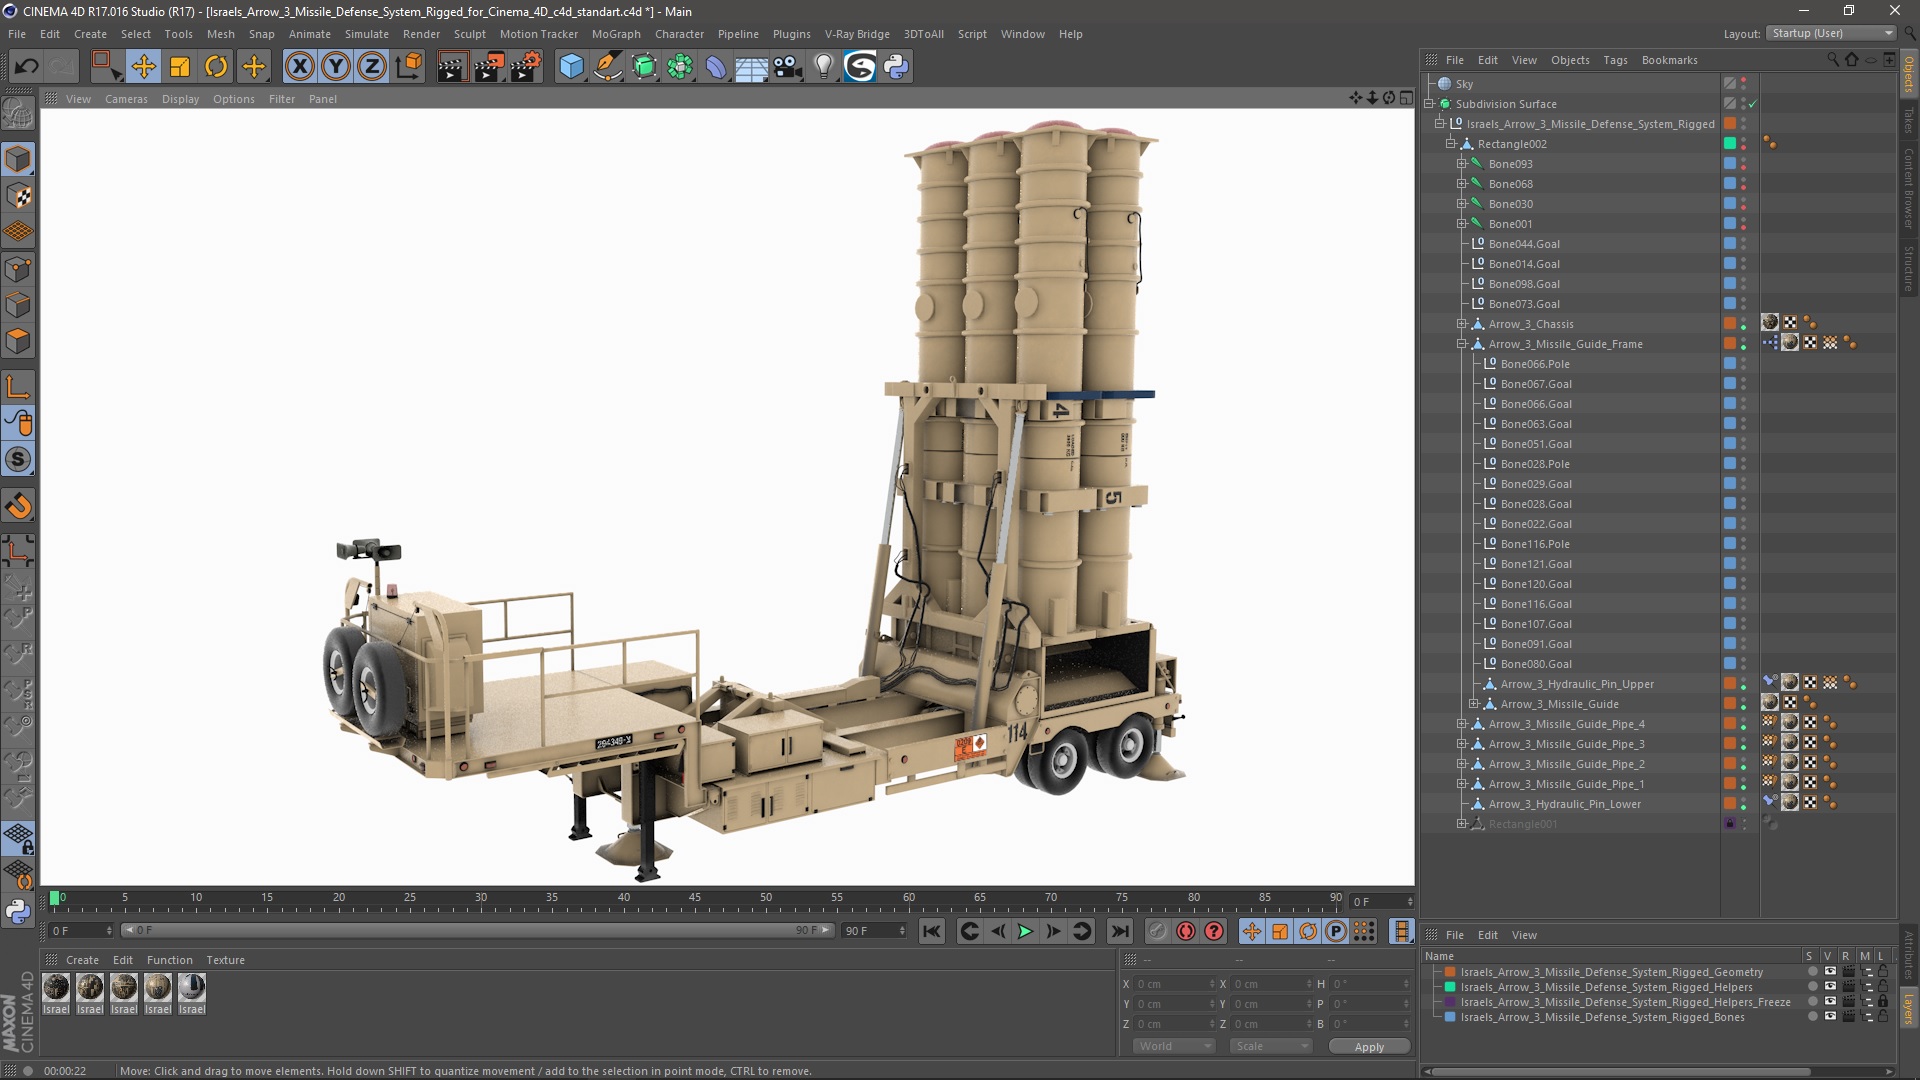Open the Texture menu in material manager
The height and width of the screenshot is (1080, 1920).
(x=225, y=960)
